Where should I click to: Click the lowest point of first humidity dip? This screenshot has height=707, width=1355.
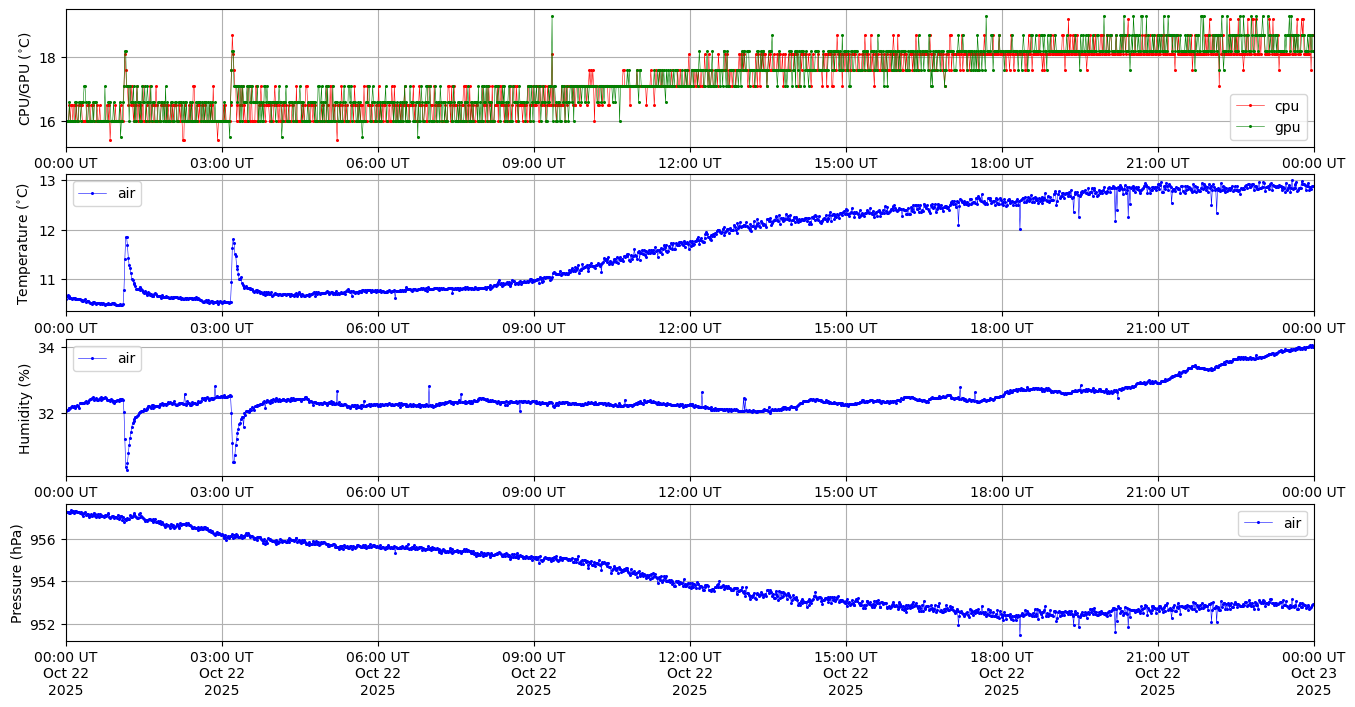click(127, 469)
